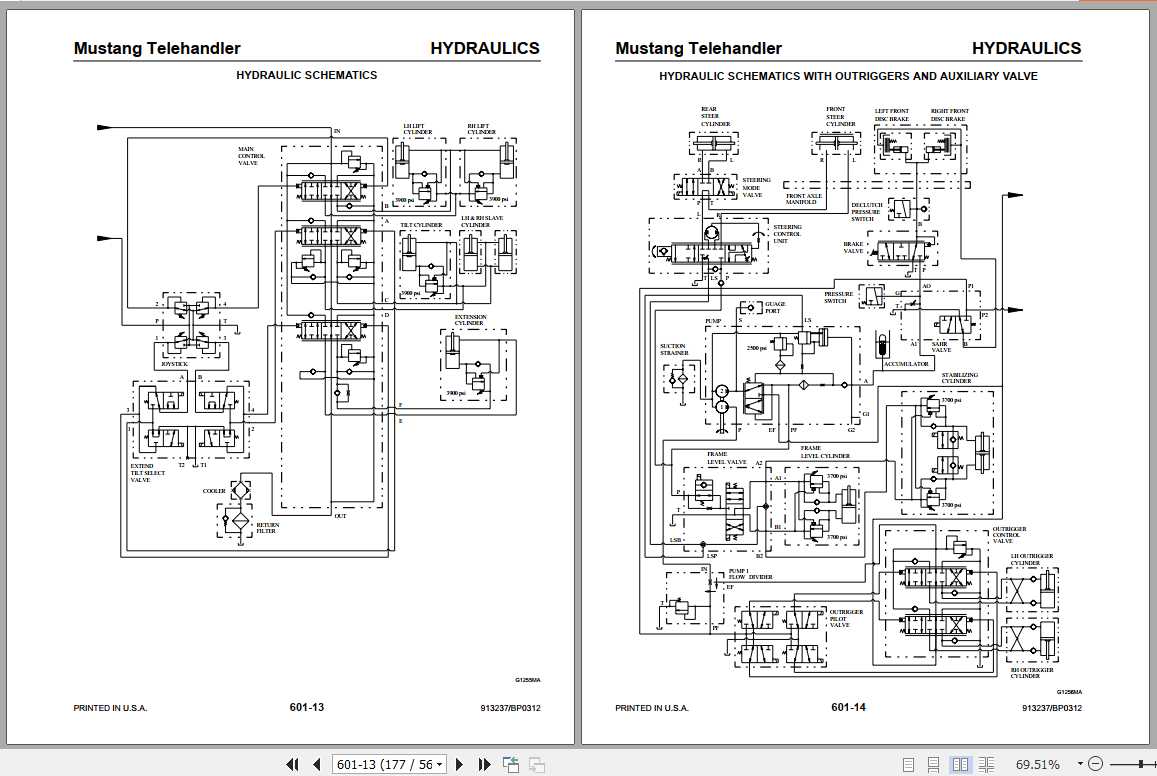Expand the dropdown arrow inside the page field
The width and height of the screenshot is (1157, 776).
click(439, 763)
